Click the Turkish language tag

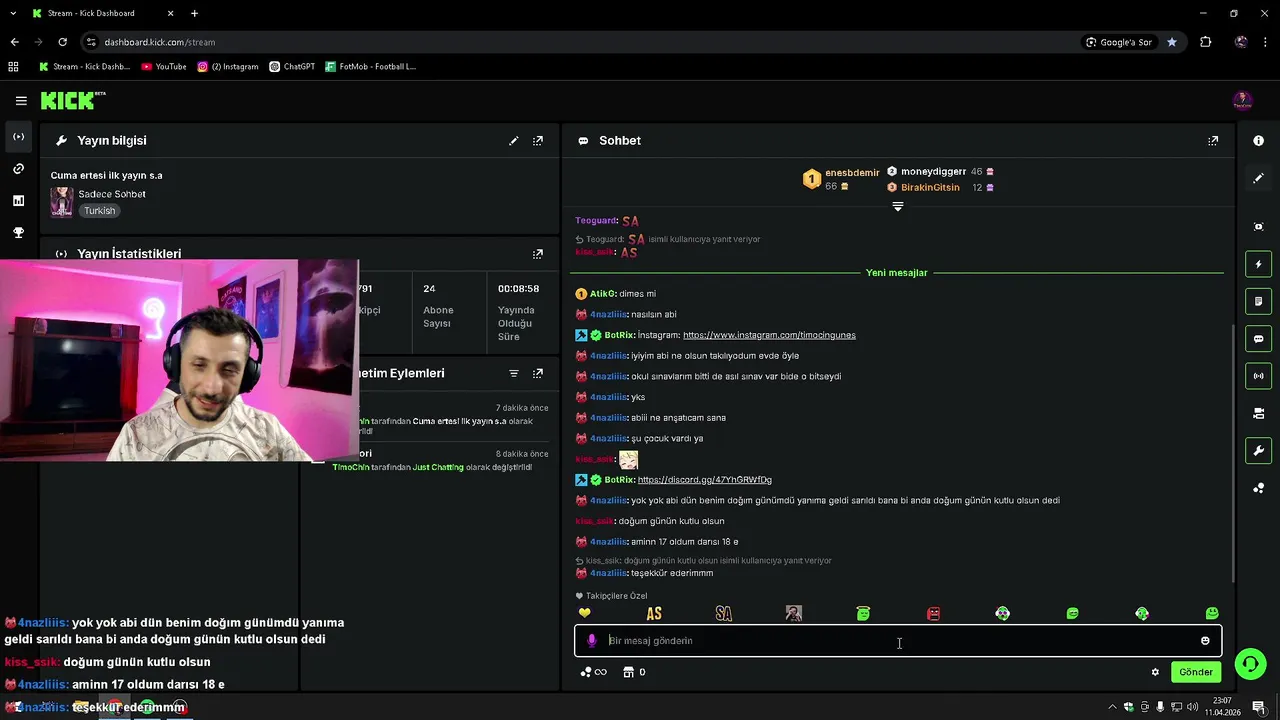[x=99, y=211]
